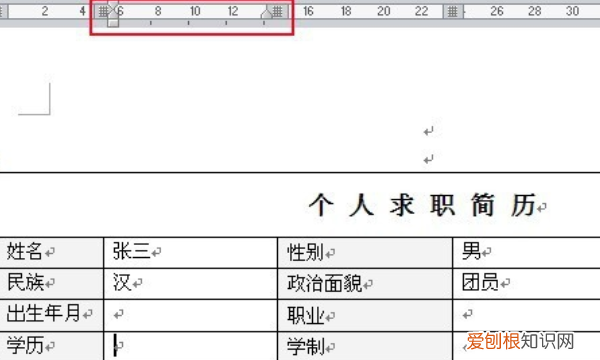Click the column marker between 22 and 26
The width and height of the screenshot is (600, 360).
click(453, 11)
